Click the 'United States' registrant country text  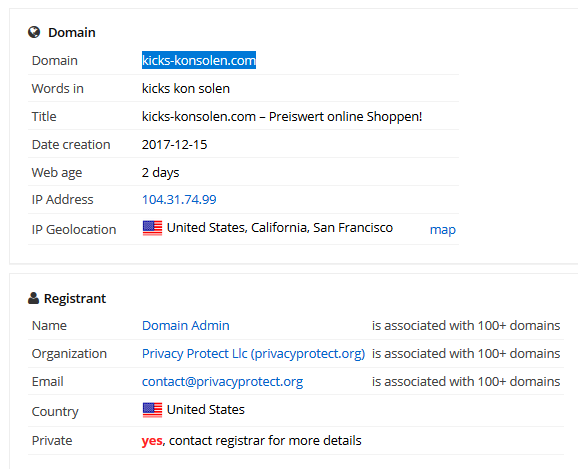206,410
